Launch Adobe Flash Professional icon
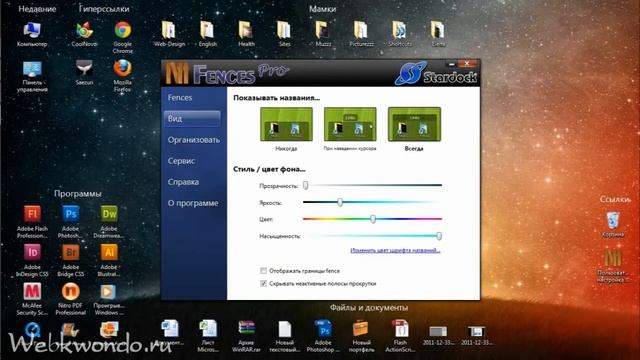640x360 pixels. point(32,222)
